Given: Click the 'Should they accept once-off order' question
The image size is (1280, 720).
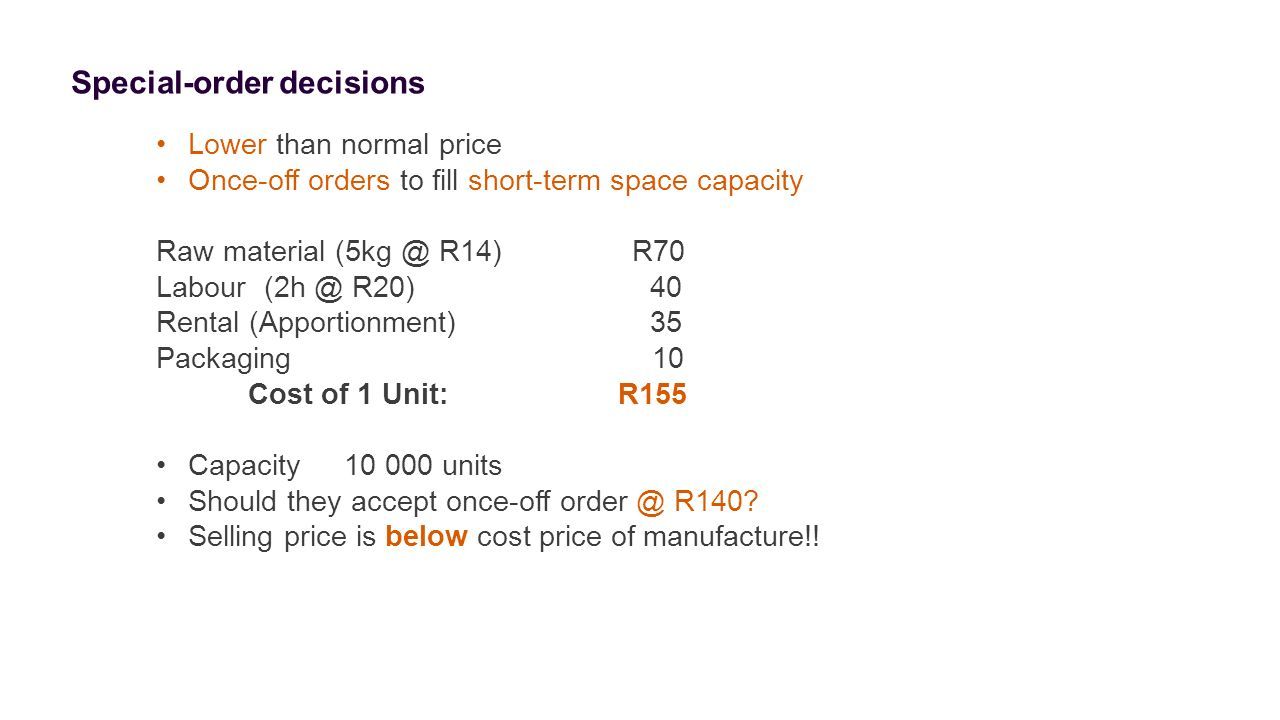Looking at the screenshot, I should 407,502.
